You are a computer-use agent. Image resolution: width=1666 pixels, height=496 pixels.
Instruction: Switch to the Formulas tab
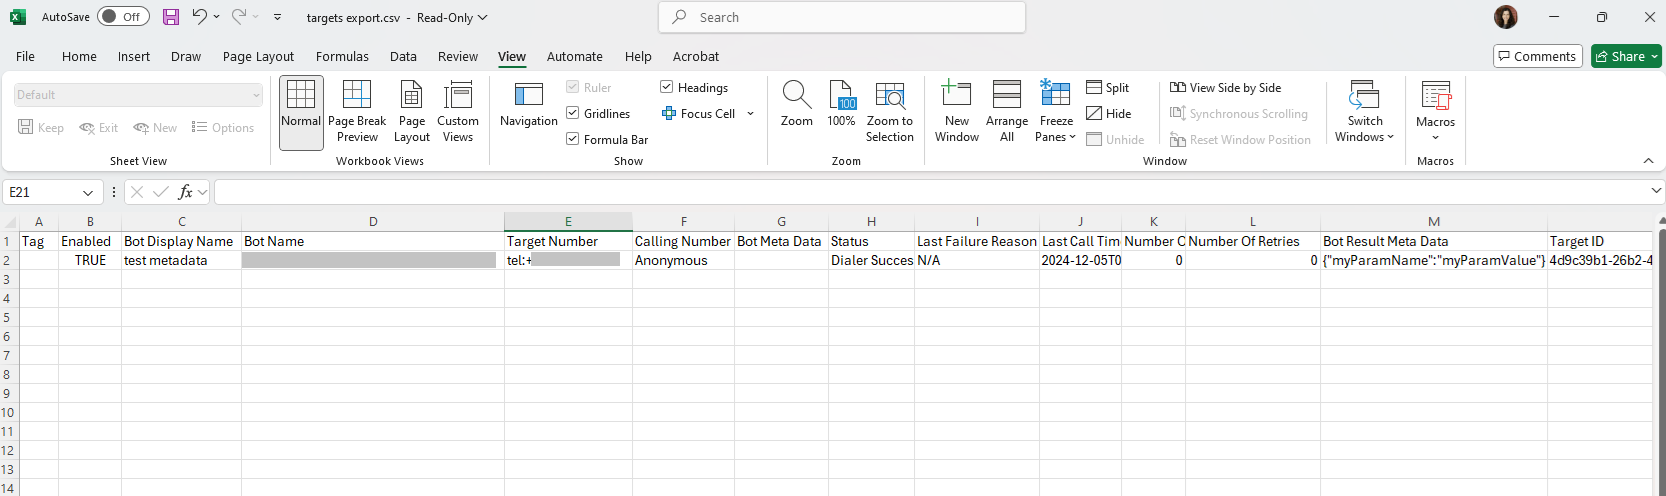click(x=342, y=57)
